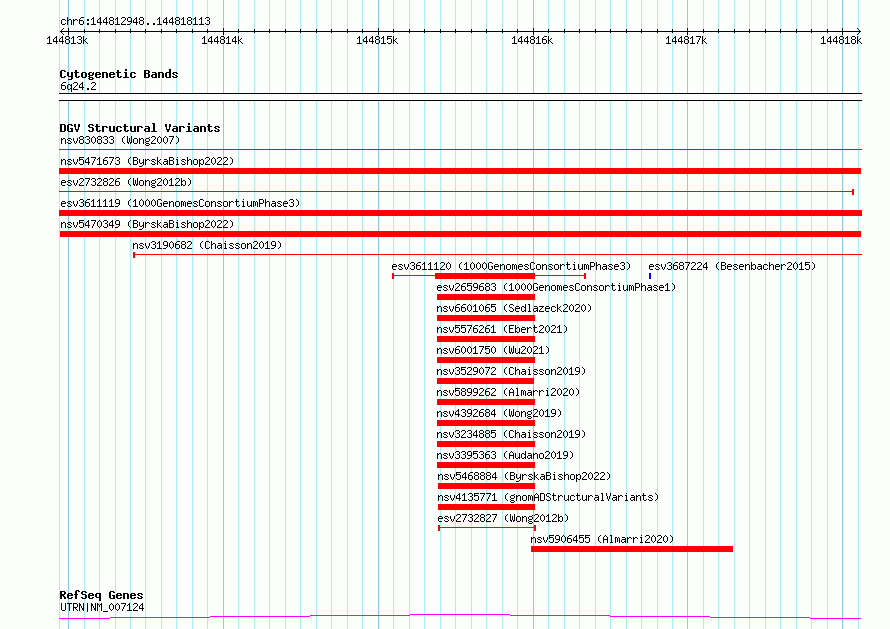Click the red bar under nsv3395363
The width and height of the screenshot is (890, 629).
coord(485,465)
